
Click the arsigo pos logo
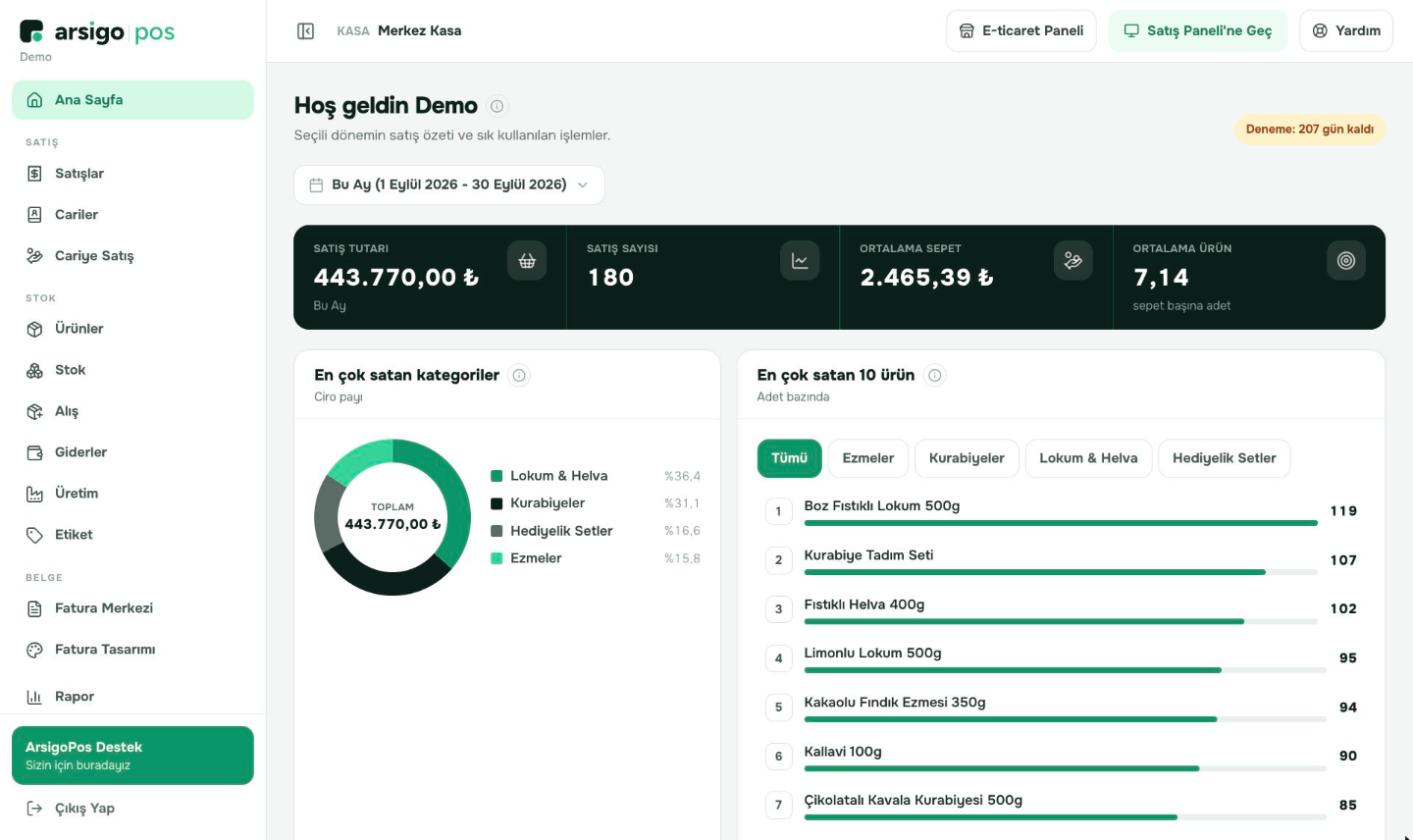coord(97,32)
